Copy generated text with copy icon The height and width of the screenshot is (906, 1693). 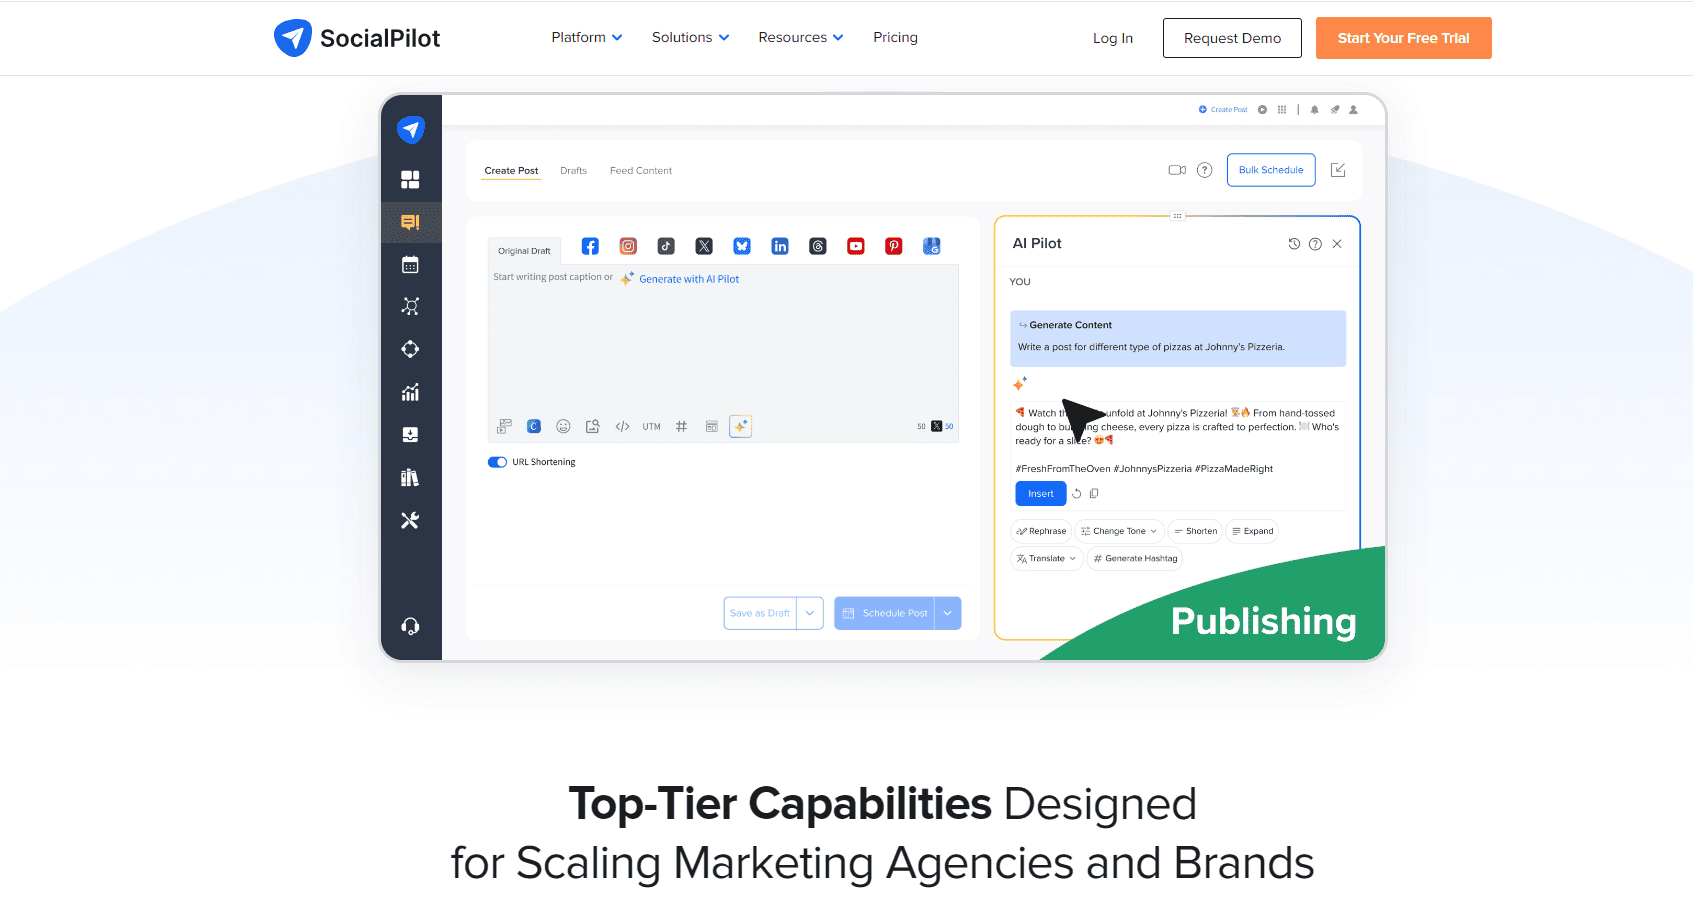tap(1094, 493)
